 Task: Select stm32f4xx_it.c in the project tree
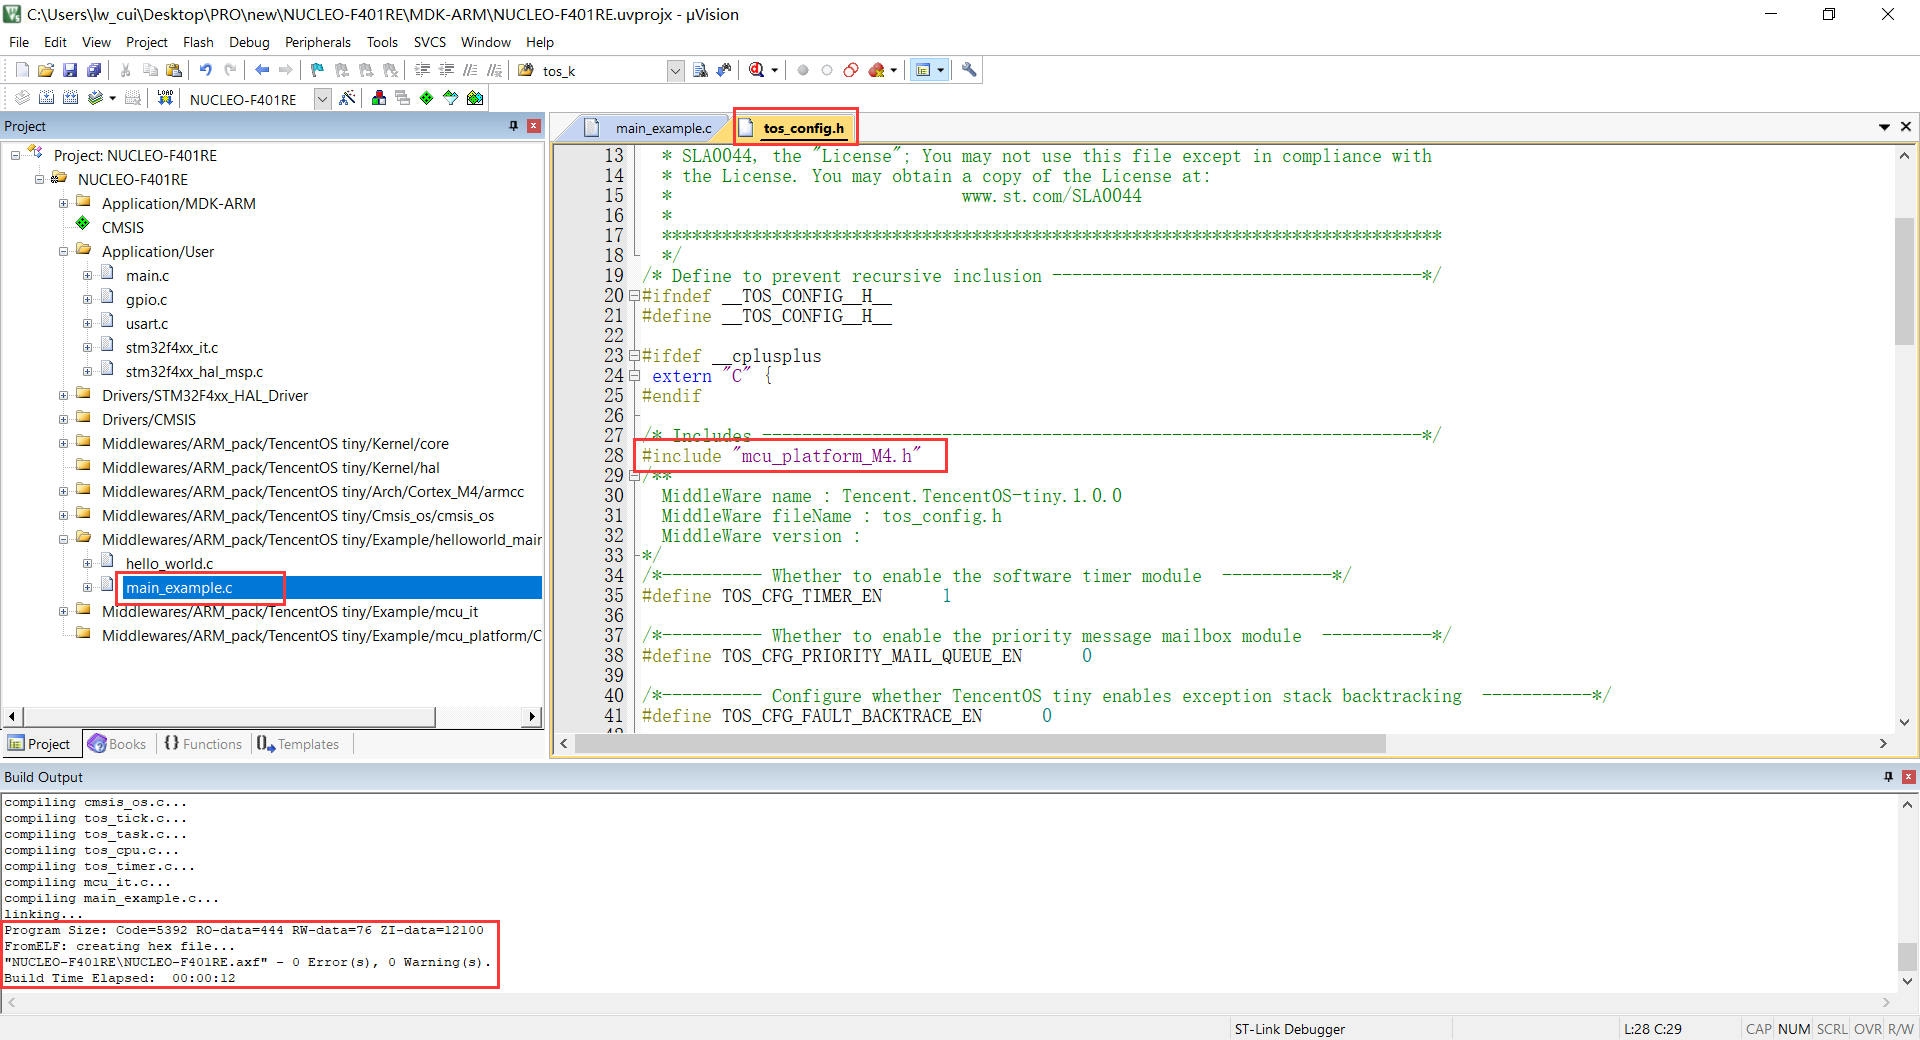[x=171, y=348]
